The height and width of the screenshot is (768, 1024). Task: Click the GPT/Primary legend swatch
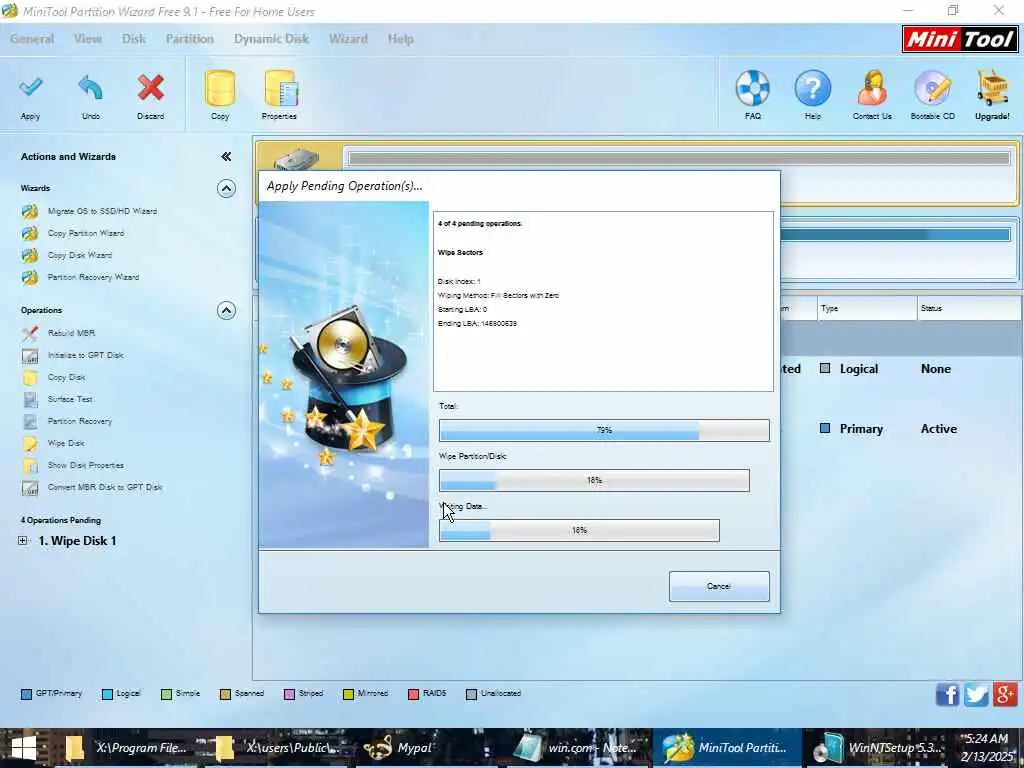[26, 694]
